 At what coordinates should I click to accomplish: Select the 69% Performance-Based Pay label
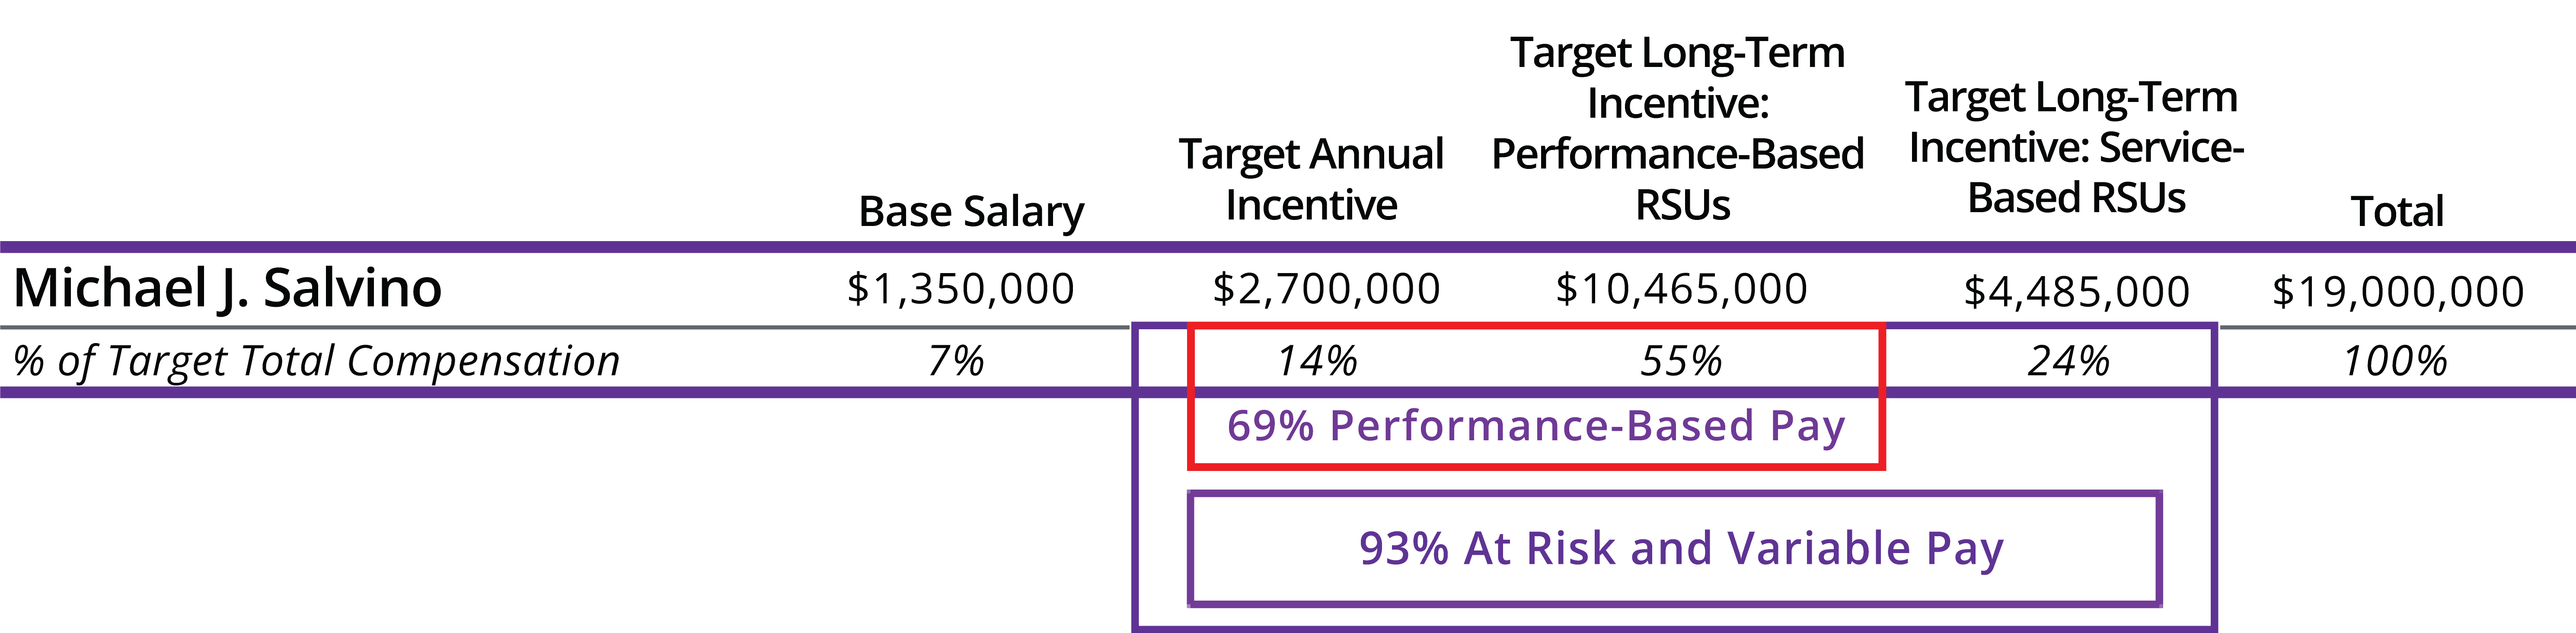pos(1535,427)
